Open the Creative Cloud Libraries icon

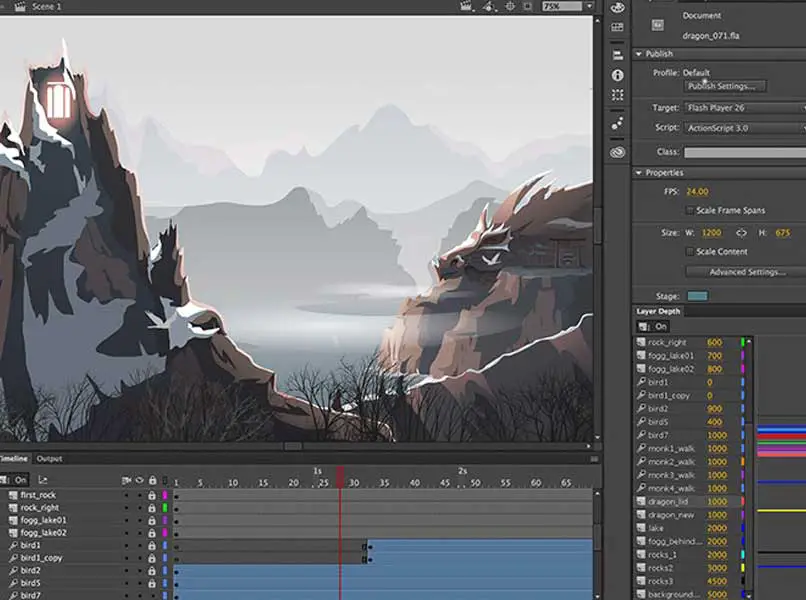click(x=617, y=152)
